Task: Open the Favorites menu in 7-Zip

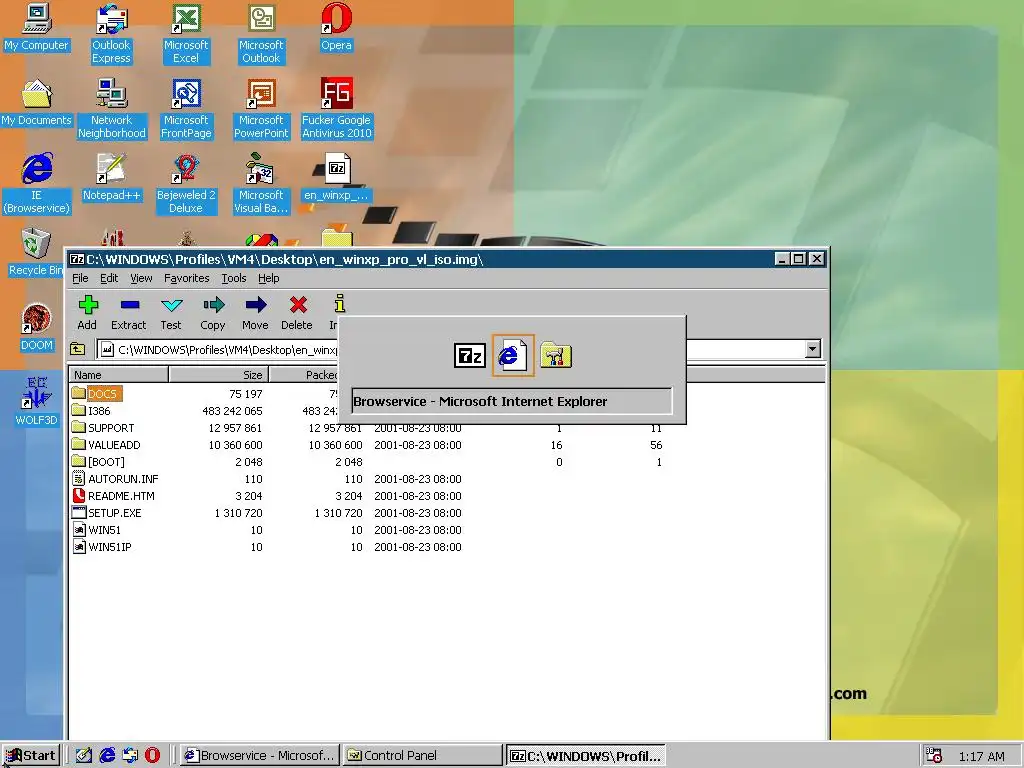Action: [187, 278]
